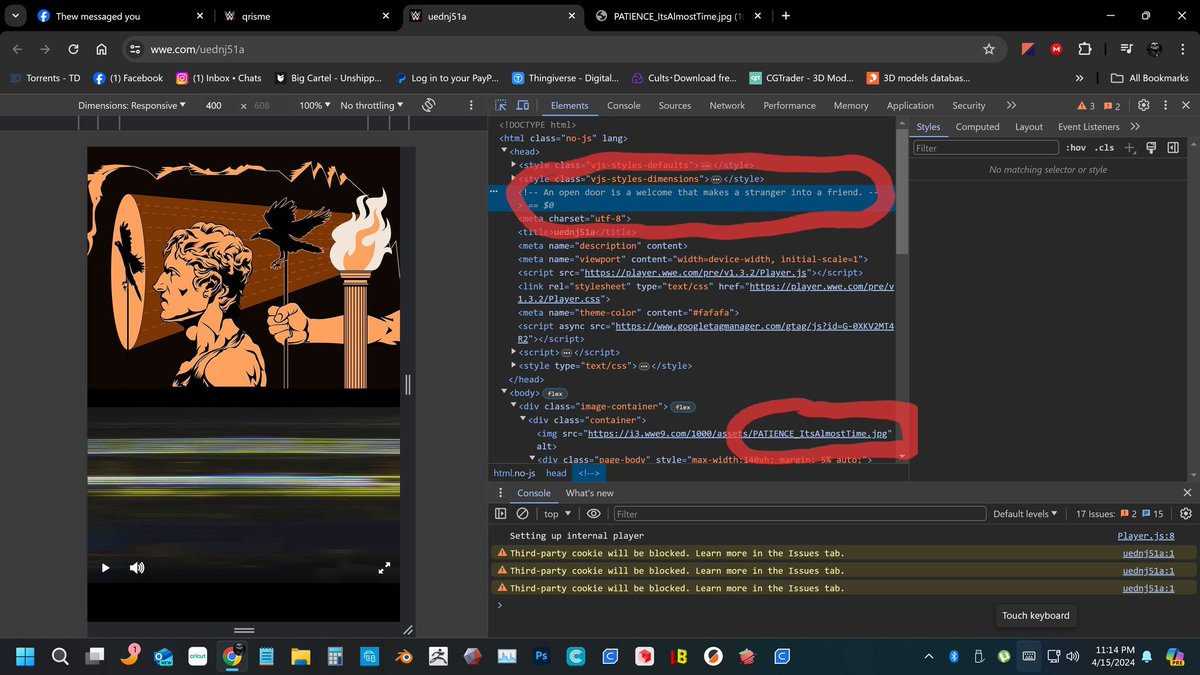Open device toolbar more options menu
1200x675 pixels.
pyautogui.click(x=471, y=105)
